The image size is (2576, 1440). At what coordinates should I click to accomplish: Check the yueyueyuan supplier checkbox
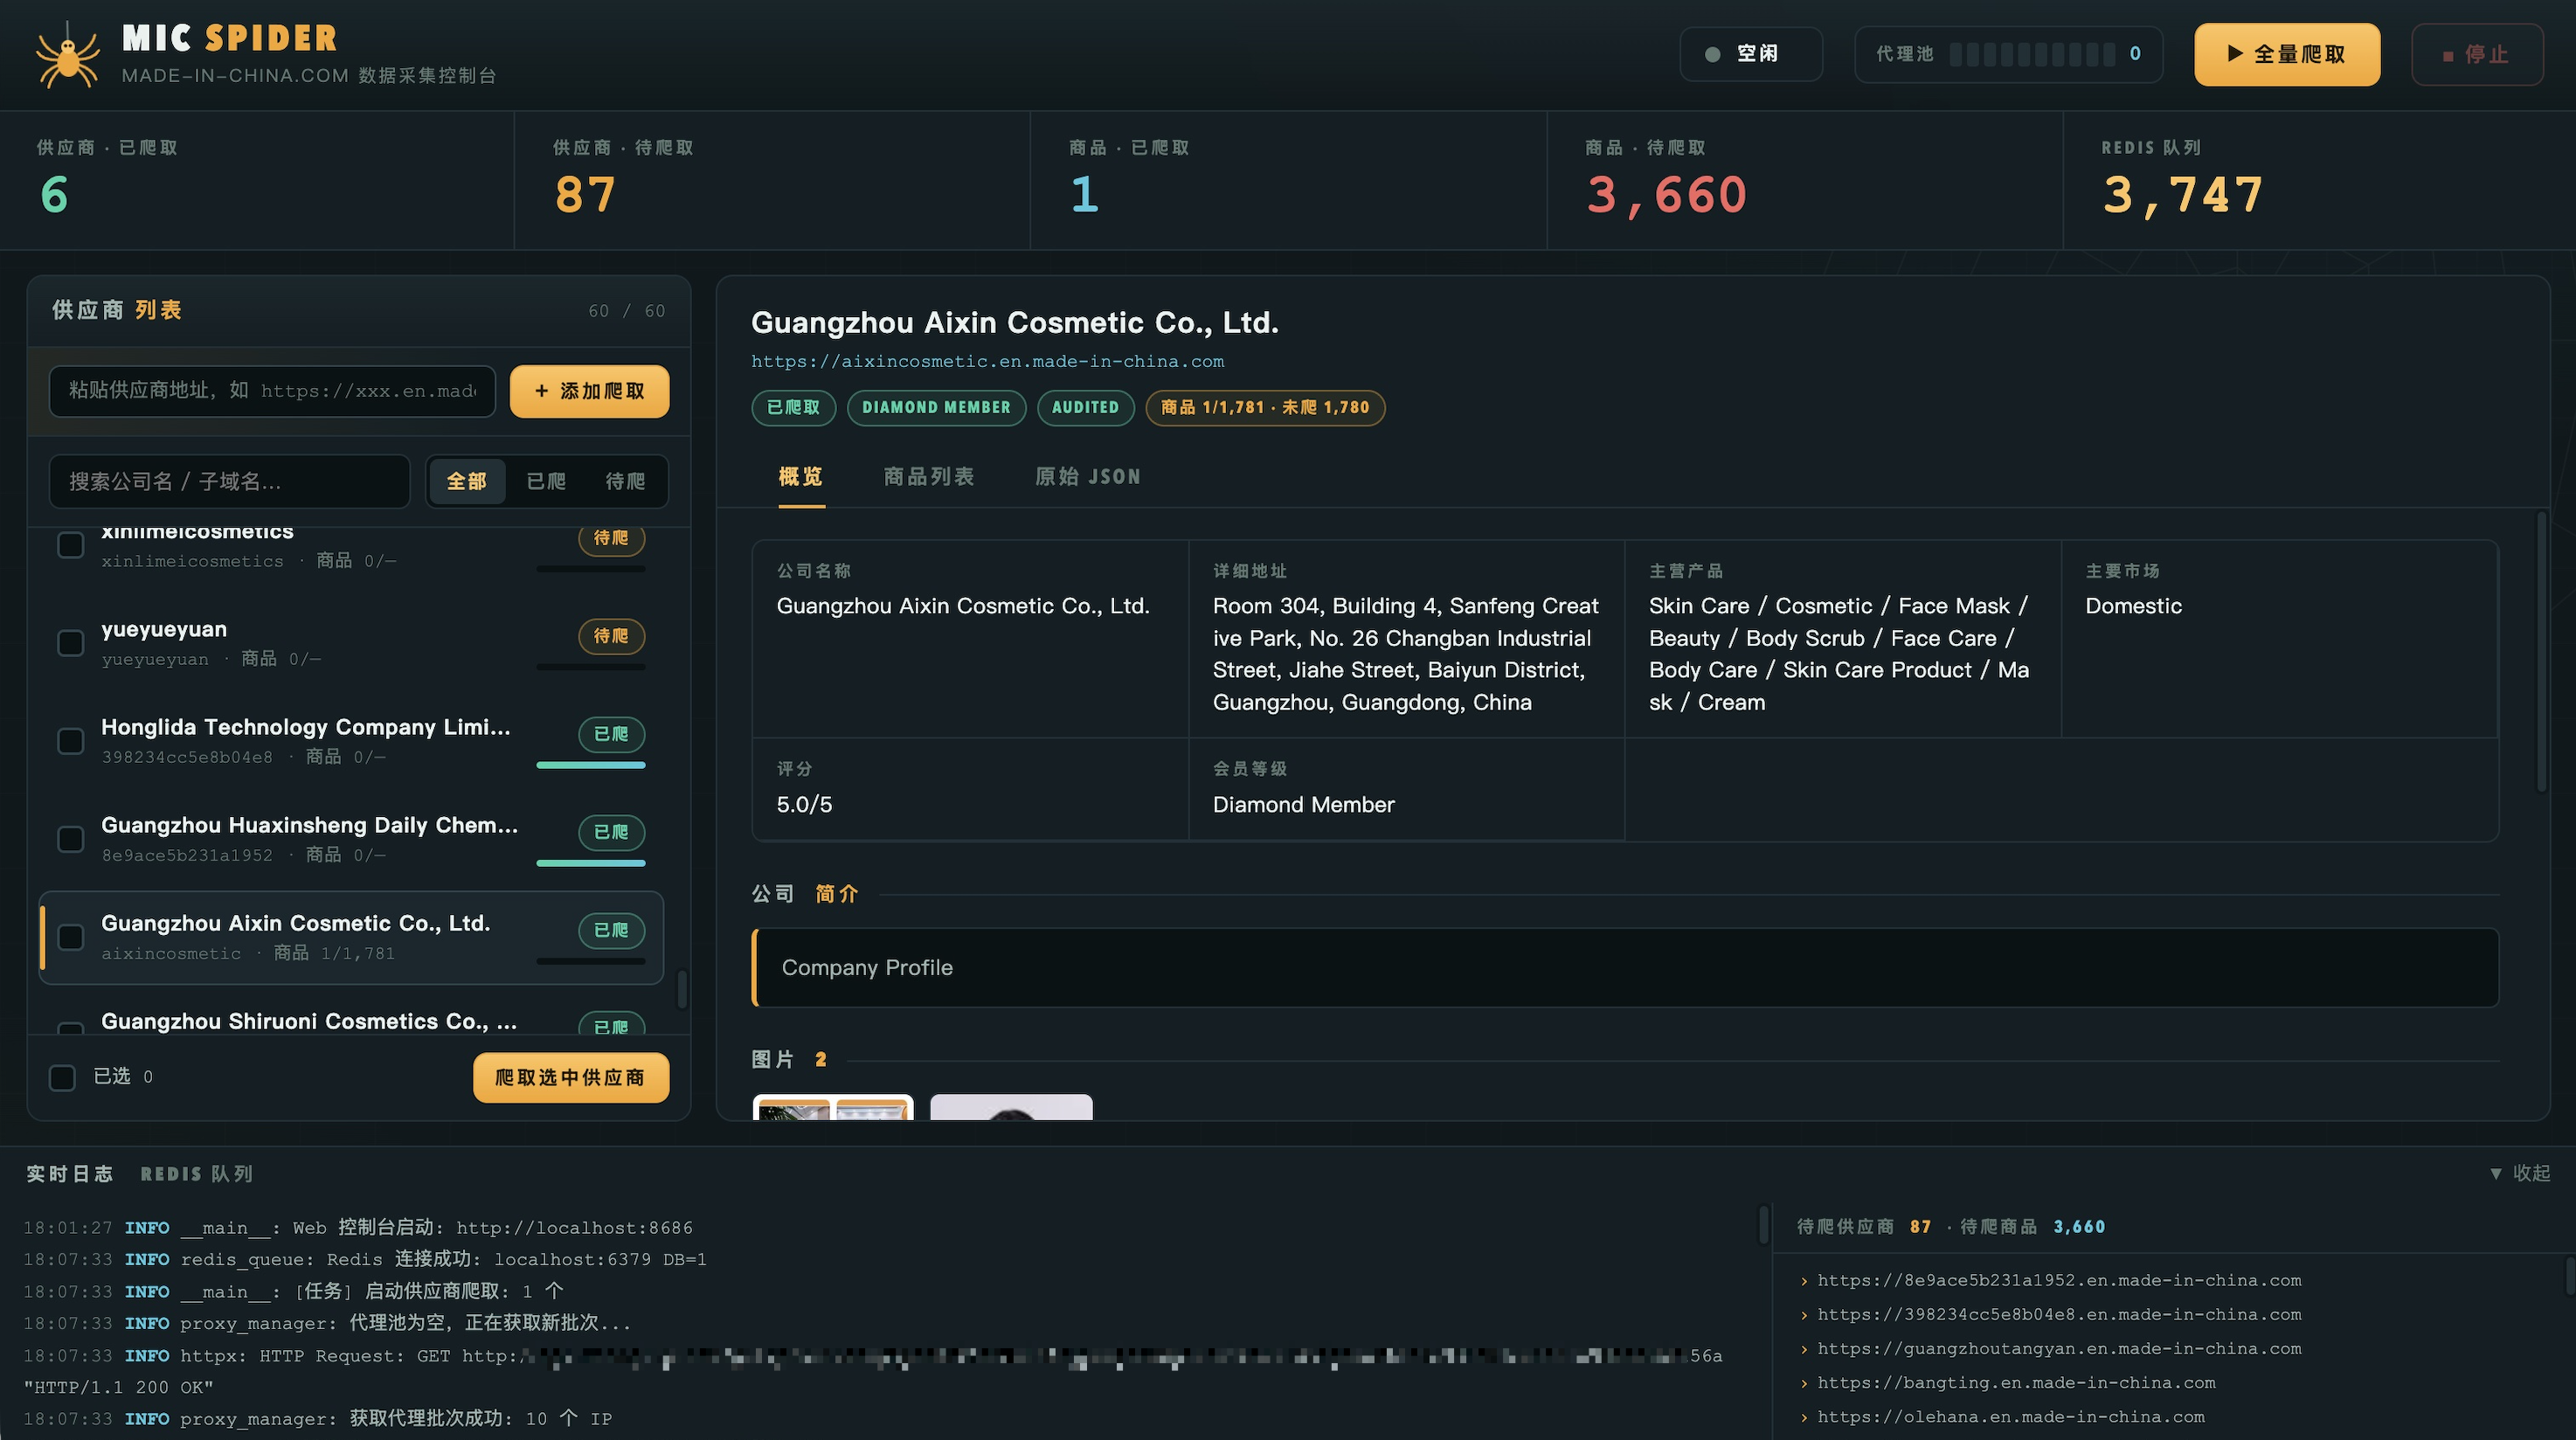[x=70, y=643]
